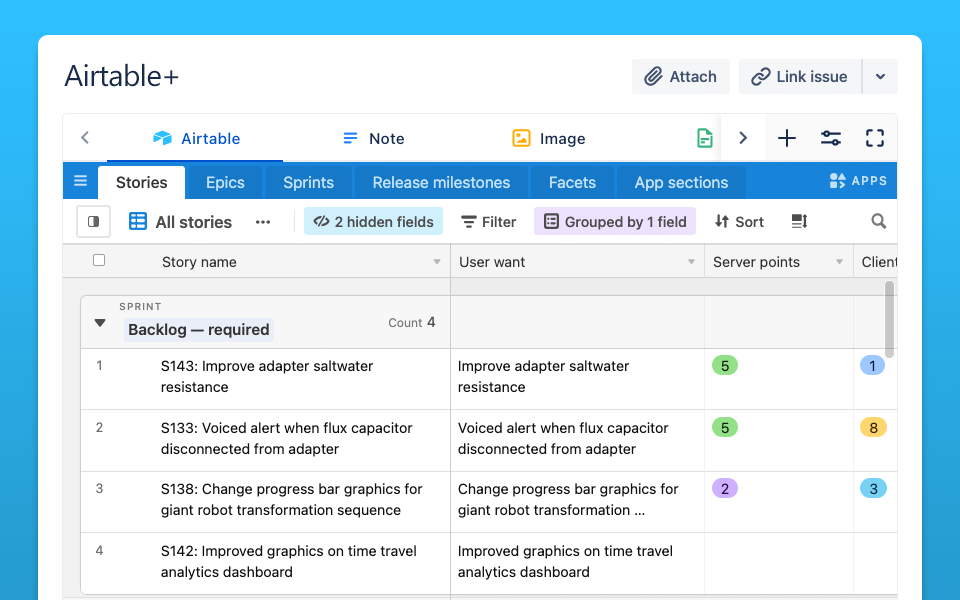The width and height of the screenshot is (960, 600).
Task: Click User want cell 'Improved graphics on time travel'
Action: pos(577,563)
